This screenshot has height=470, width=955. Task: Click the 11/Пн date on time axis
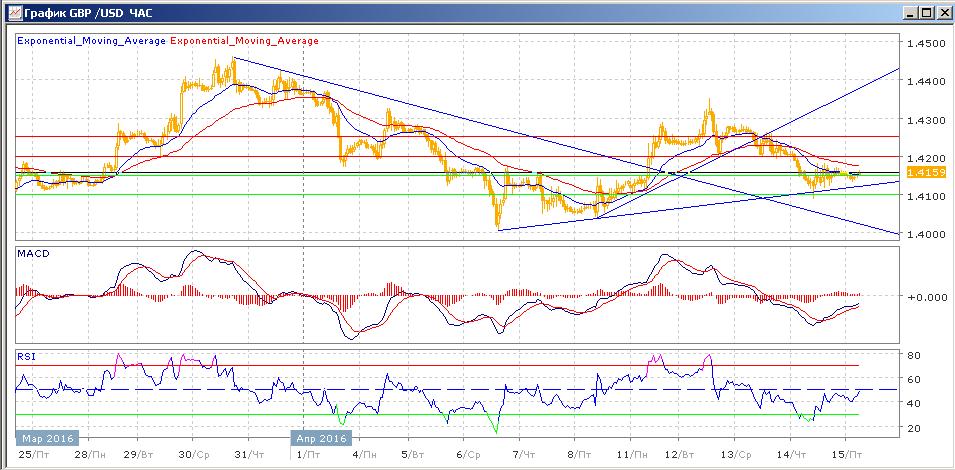pyautogui.click(x=630, y=454)
